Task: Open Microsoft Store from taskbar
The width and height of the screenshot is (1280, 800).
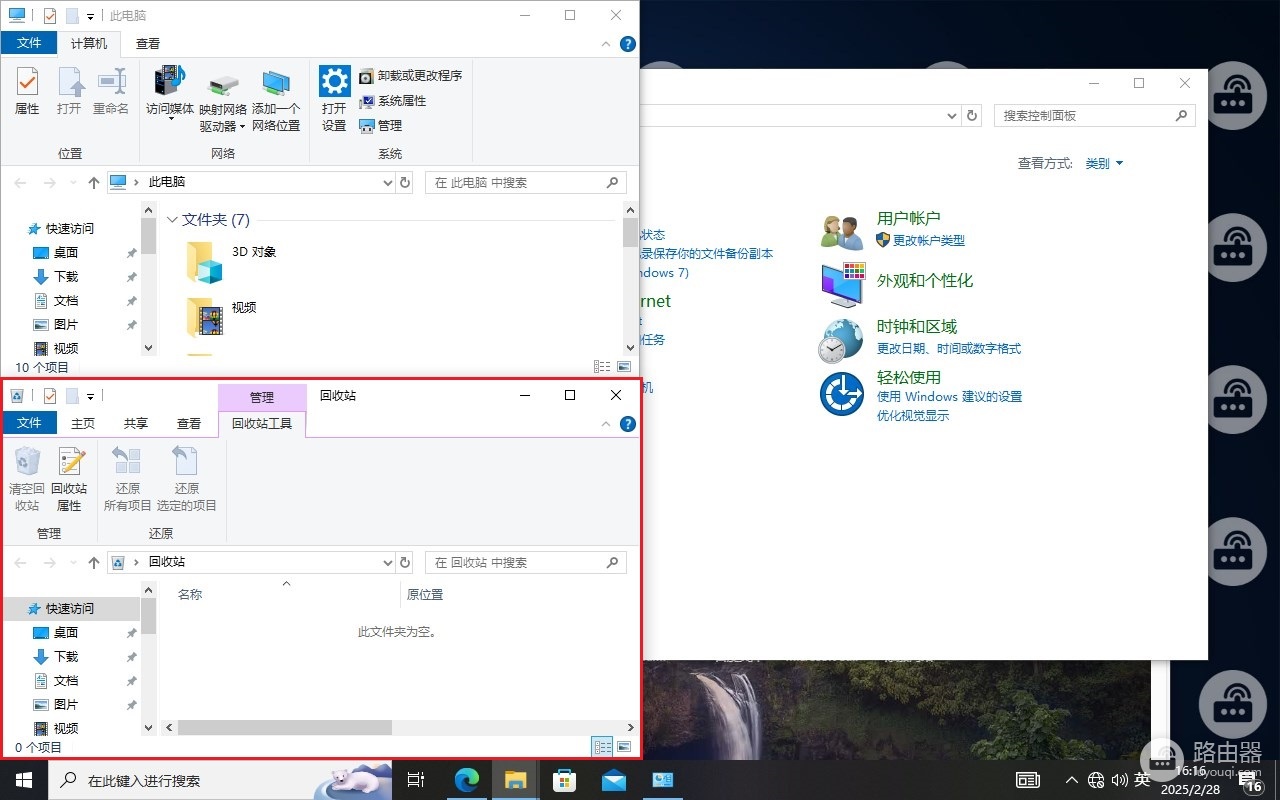Action: click(565, 780)
